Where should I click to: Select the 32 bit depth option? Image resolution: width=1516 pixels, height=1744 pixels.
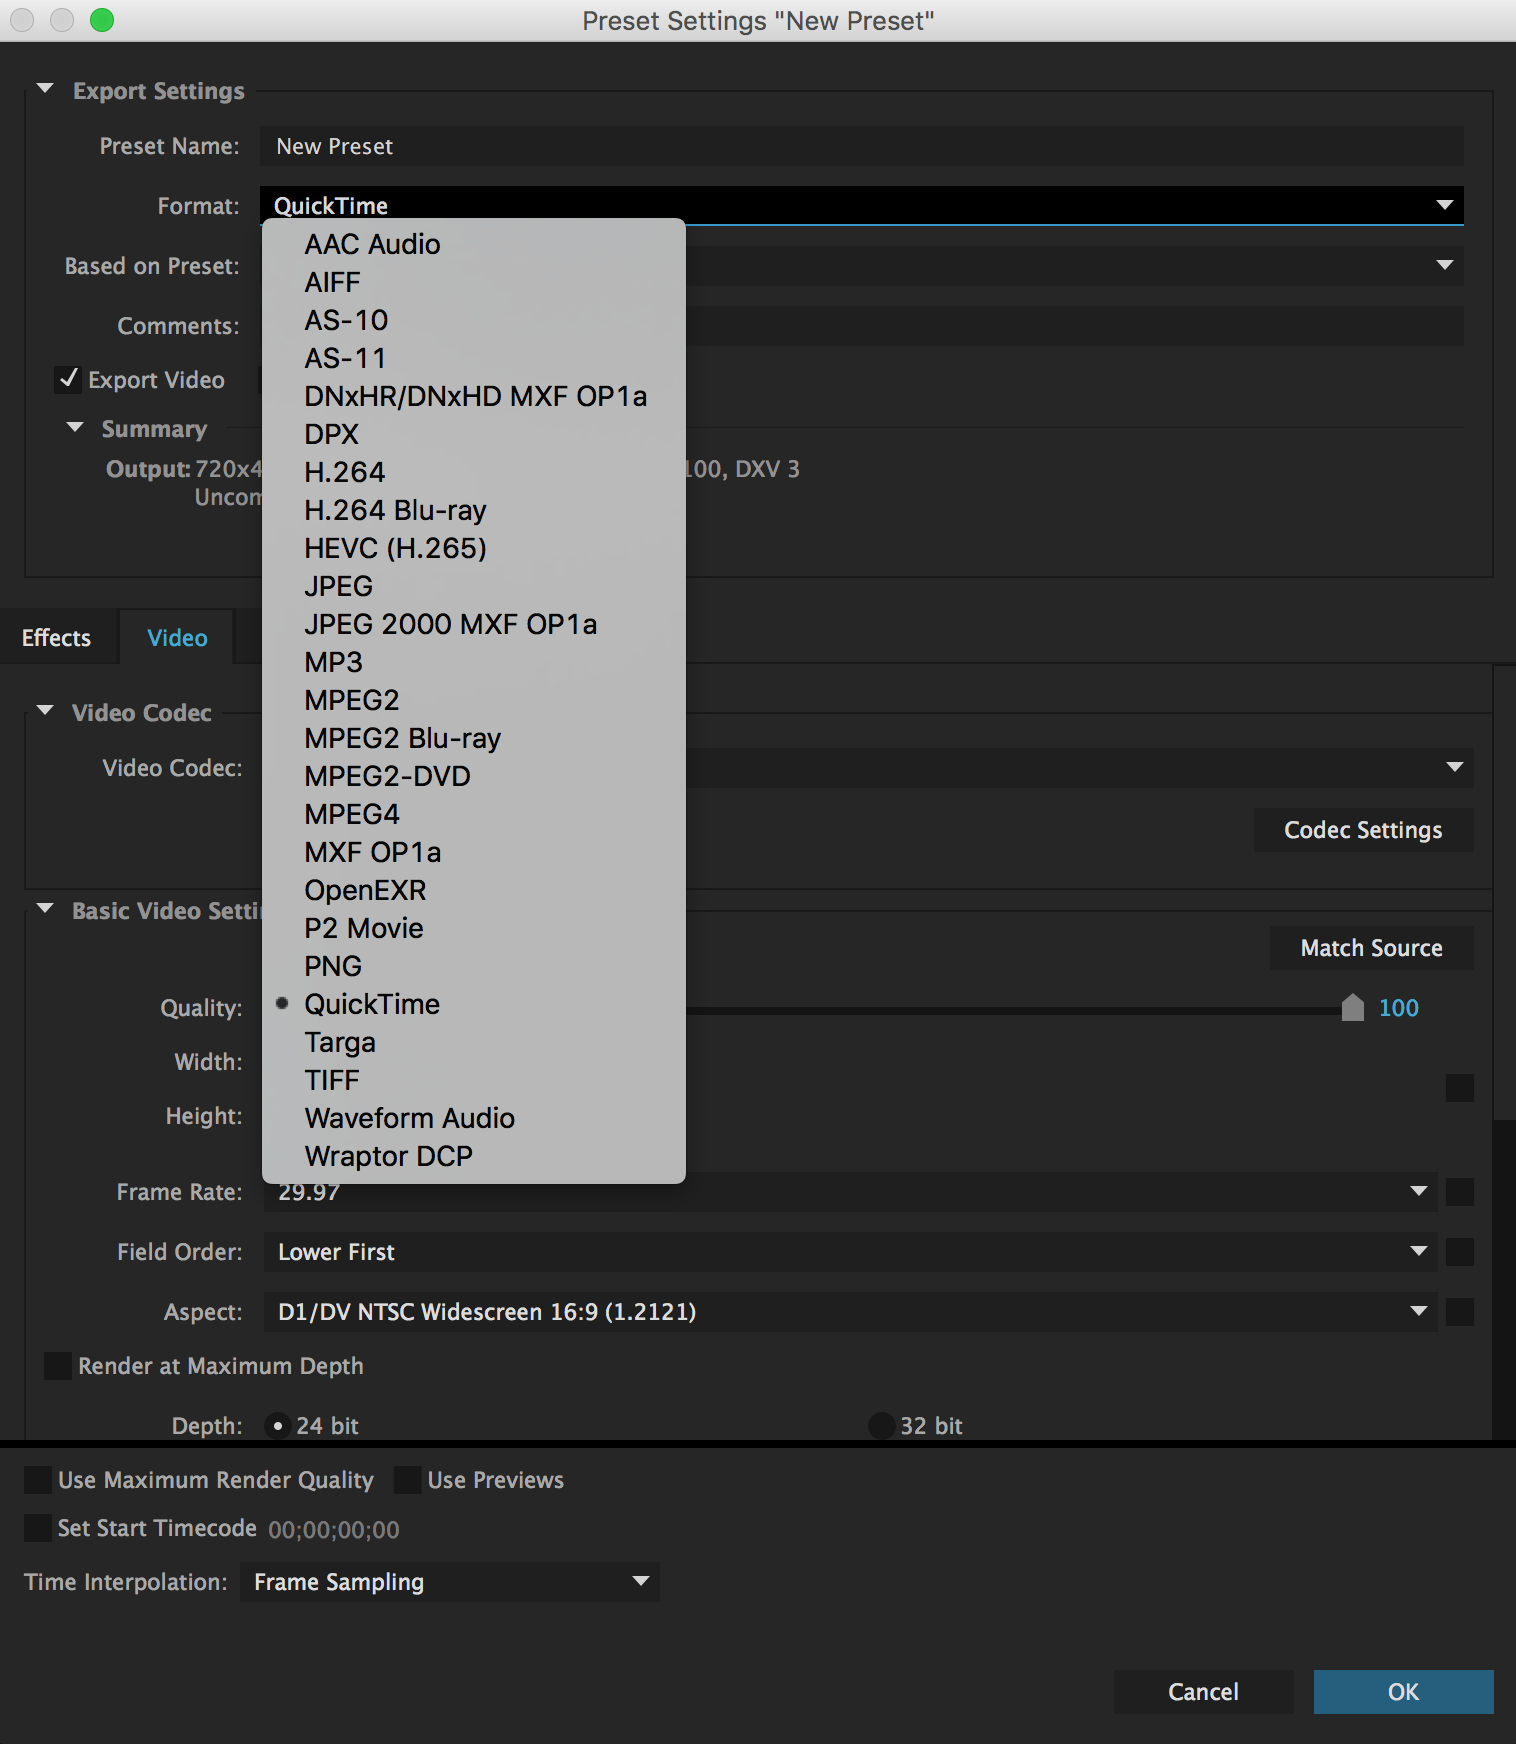coord(881,1426)
